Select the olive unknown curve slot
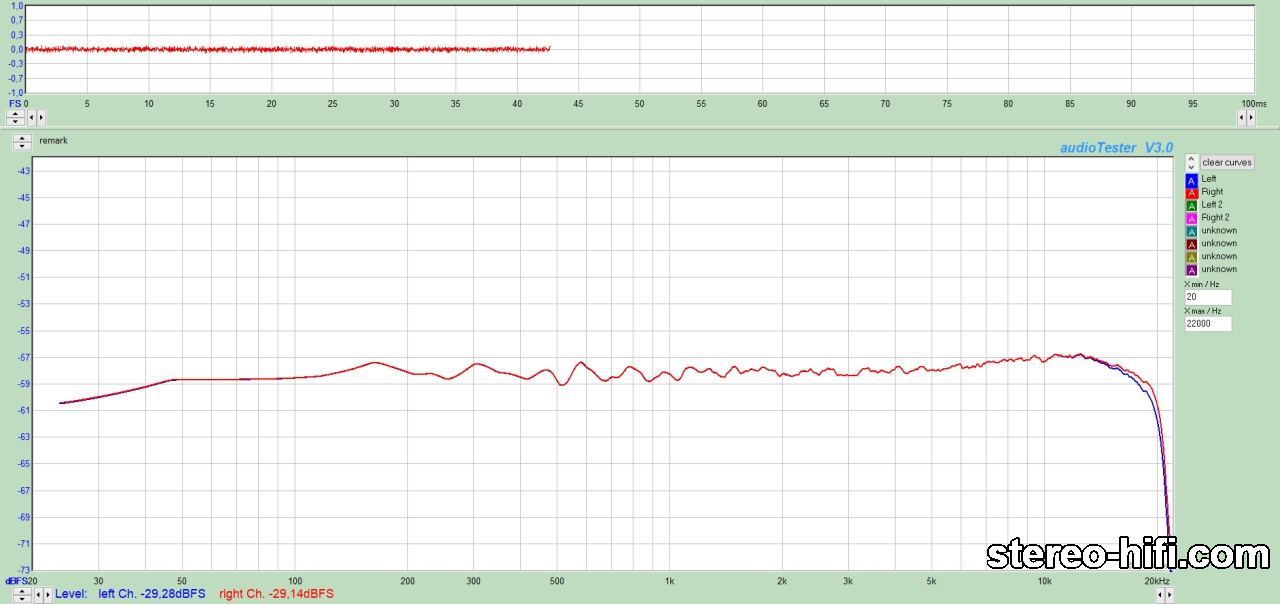The width and height of the screenshot is (1280, 604). pos(1191,257)
